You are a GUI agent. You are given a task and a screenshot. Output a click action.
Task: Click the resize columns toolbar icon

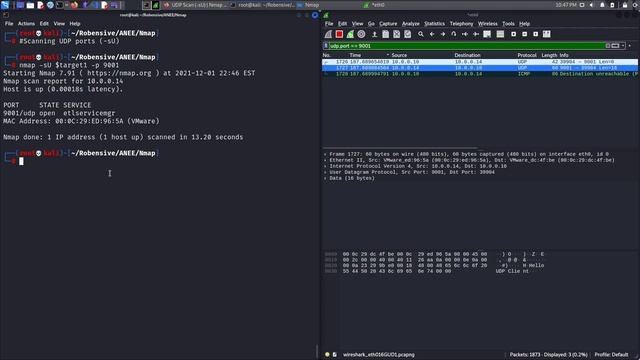coord(547,34)
